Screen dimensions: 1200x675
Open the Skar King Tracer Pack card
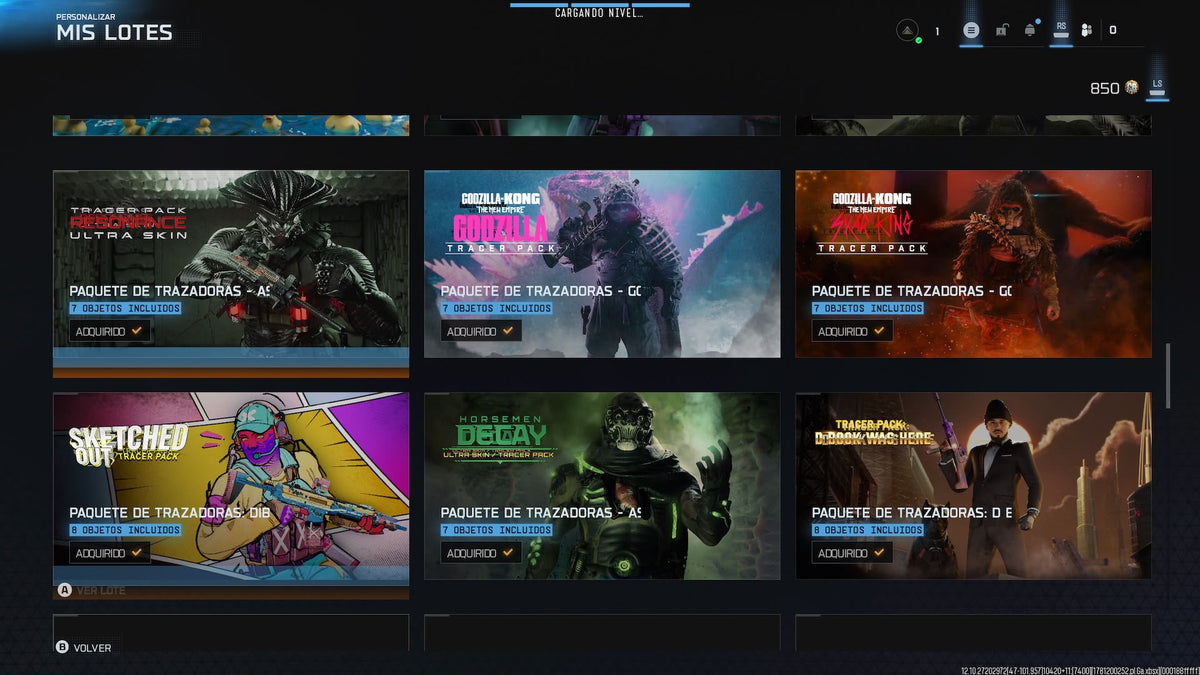pos(973,263)
